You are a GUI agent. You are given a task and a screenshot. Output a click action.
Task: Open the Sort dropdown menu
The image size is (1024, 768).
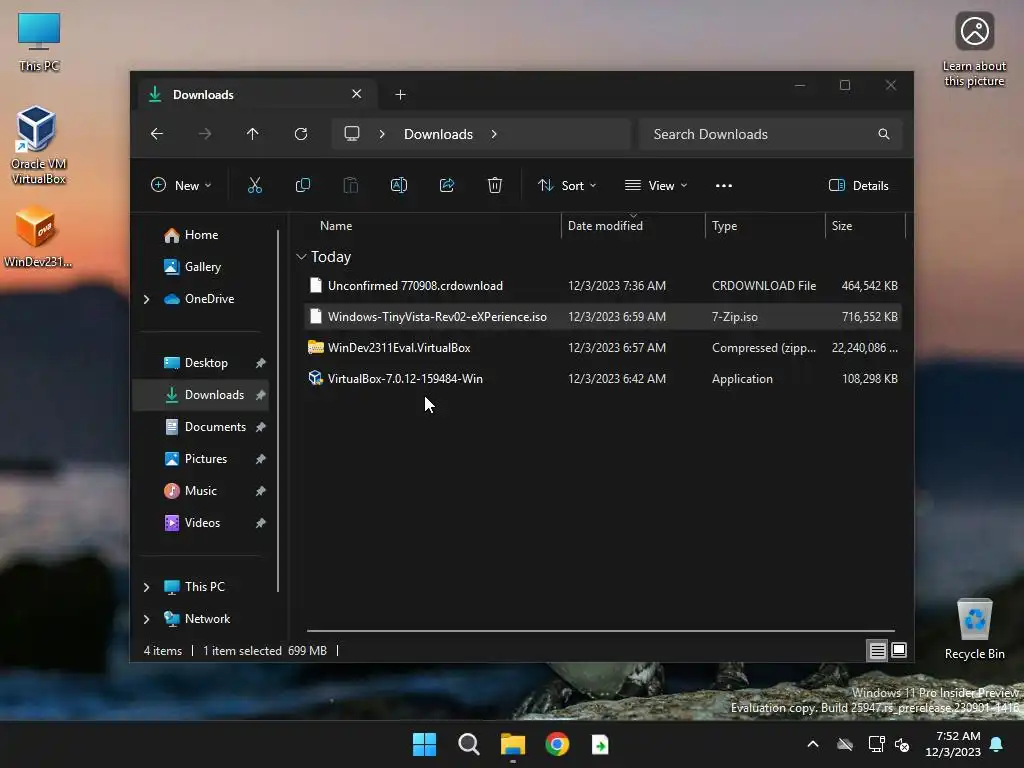567,185
